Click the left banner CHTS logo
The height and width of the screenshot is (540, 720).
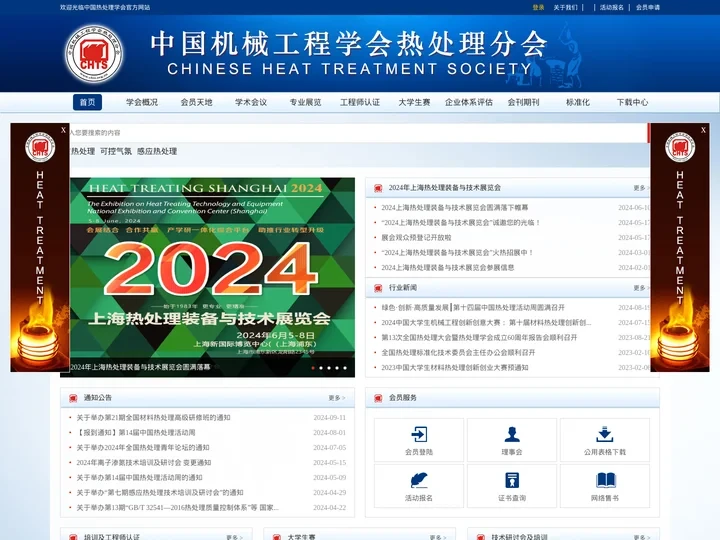(40, 147)
